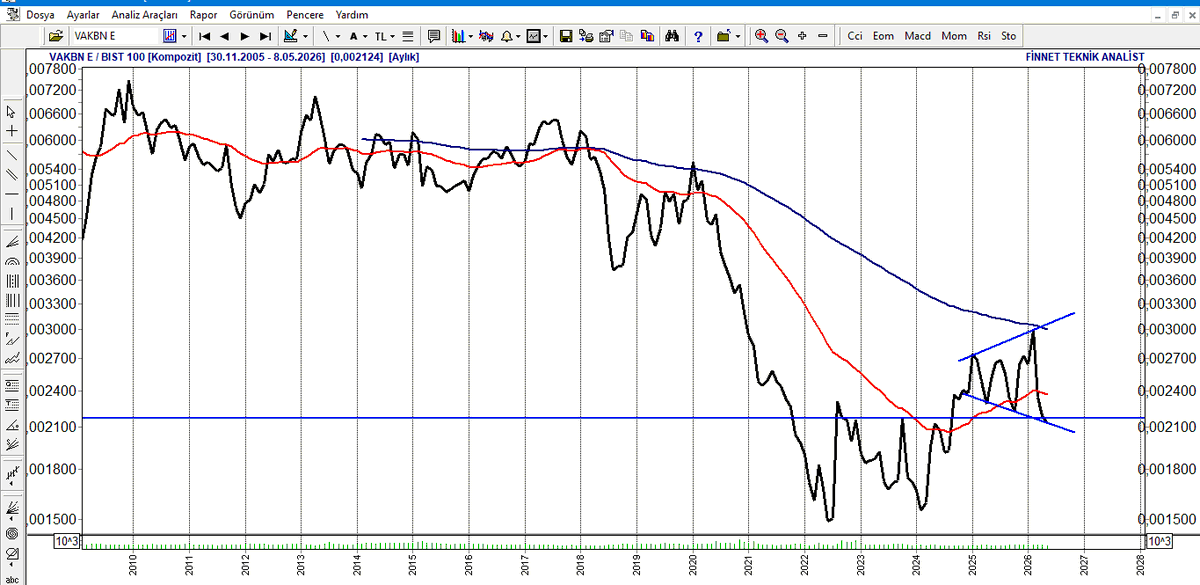This screenshot has width=1200, height=585.
Task: Save chart with the floppy disk icon
Action: (565, 36)
